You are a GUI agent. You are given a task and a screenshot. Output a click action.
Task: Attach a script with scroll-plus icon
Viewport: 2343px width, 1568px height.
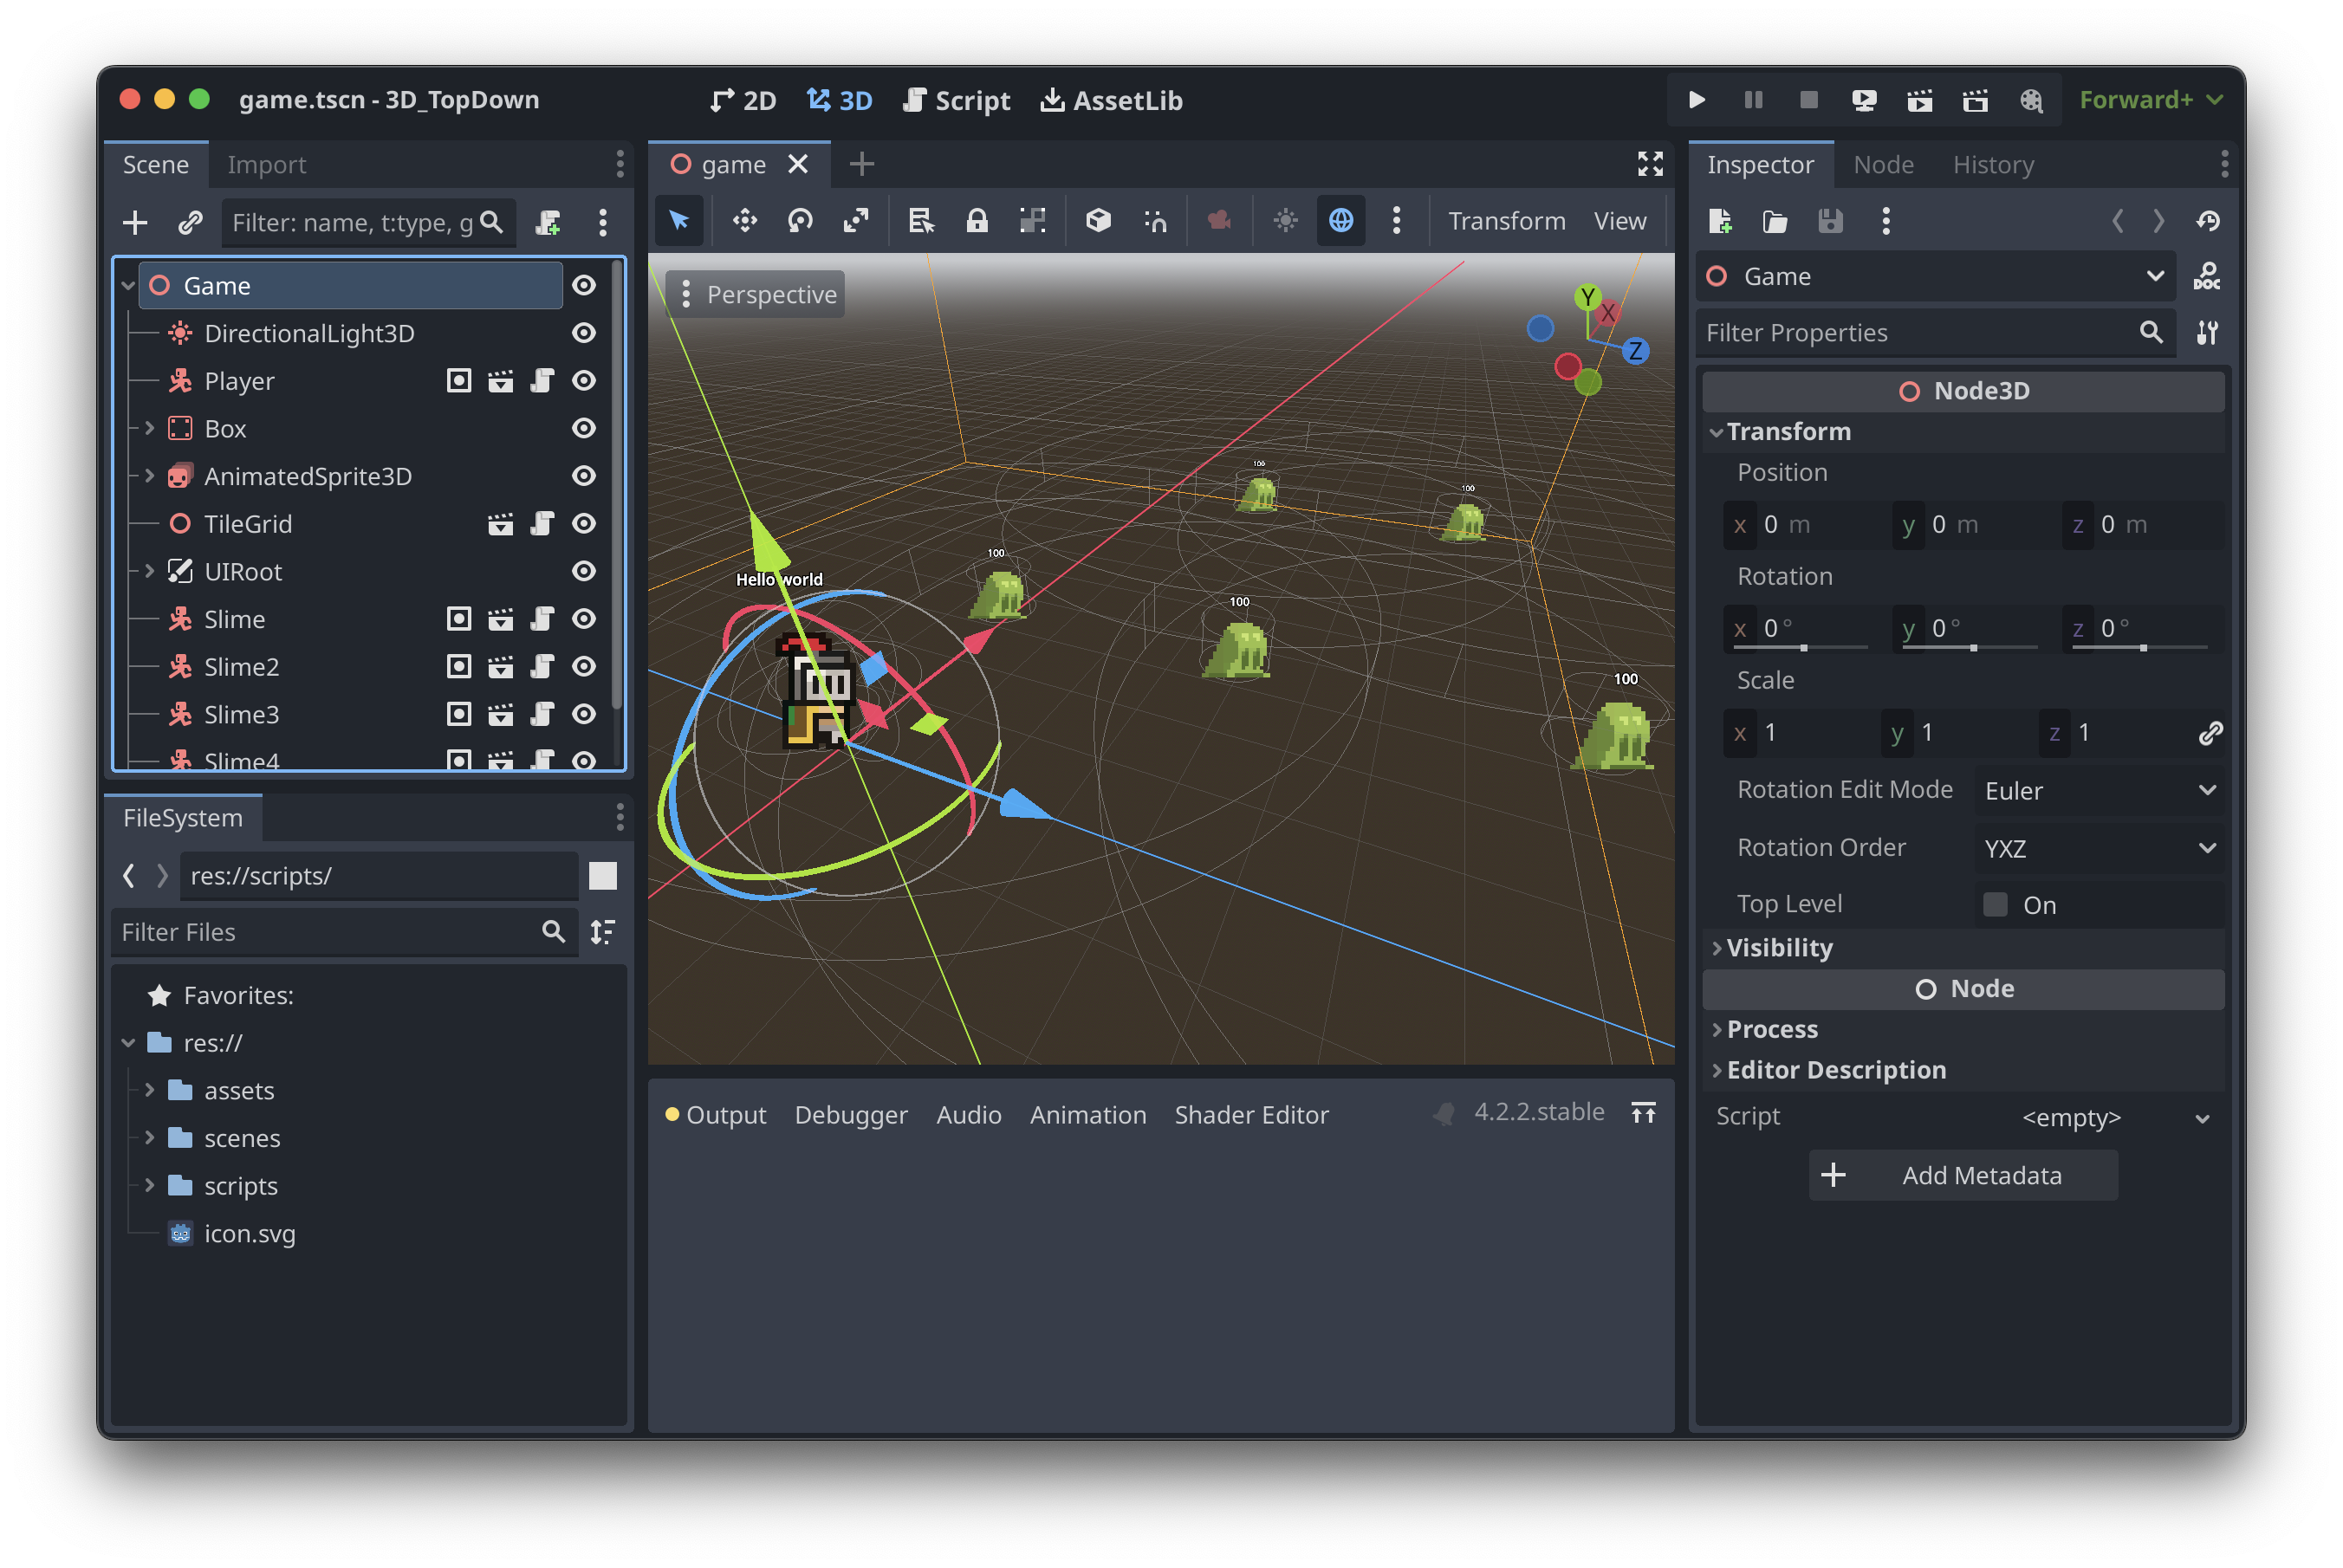548,222
